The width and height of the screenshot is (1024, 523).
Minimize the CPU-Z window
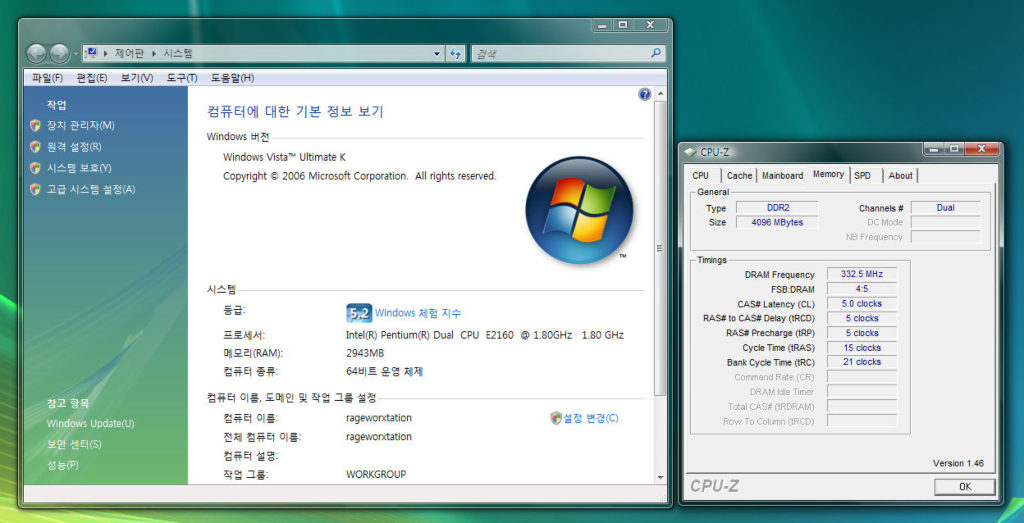pos(934,150)
